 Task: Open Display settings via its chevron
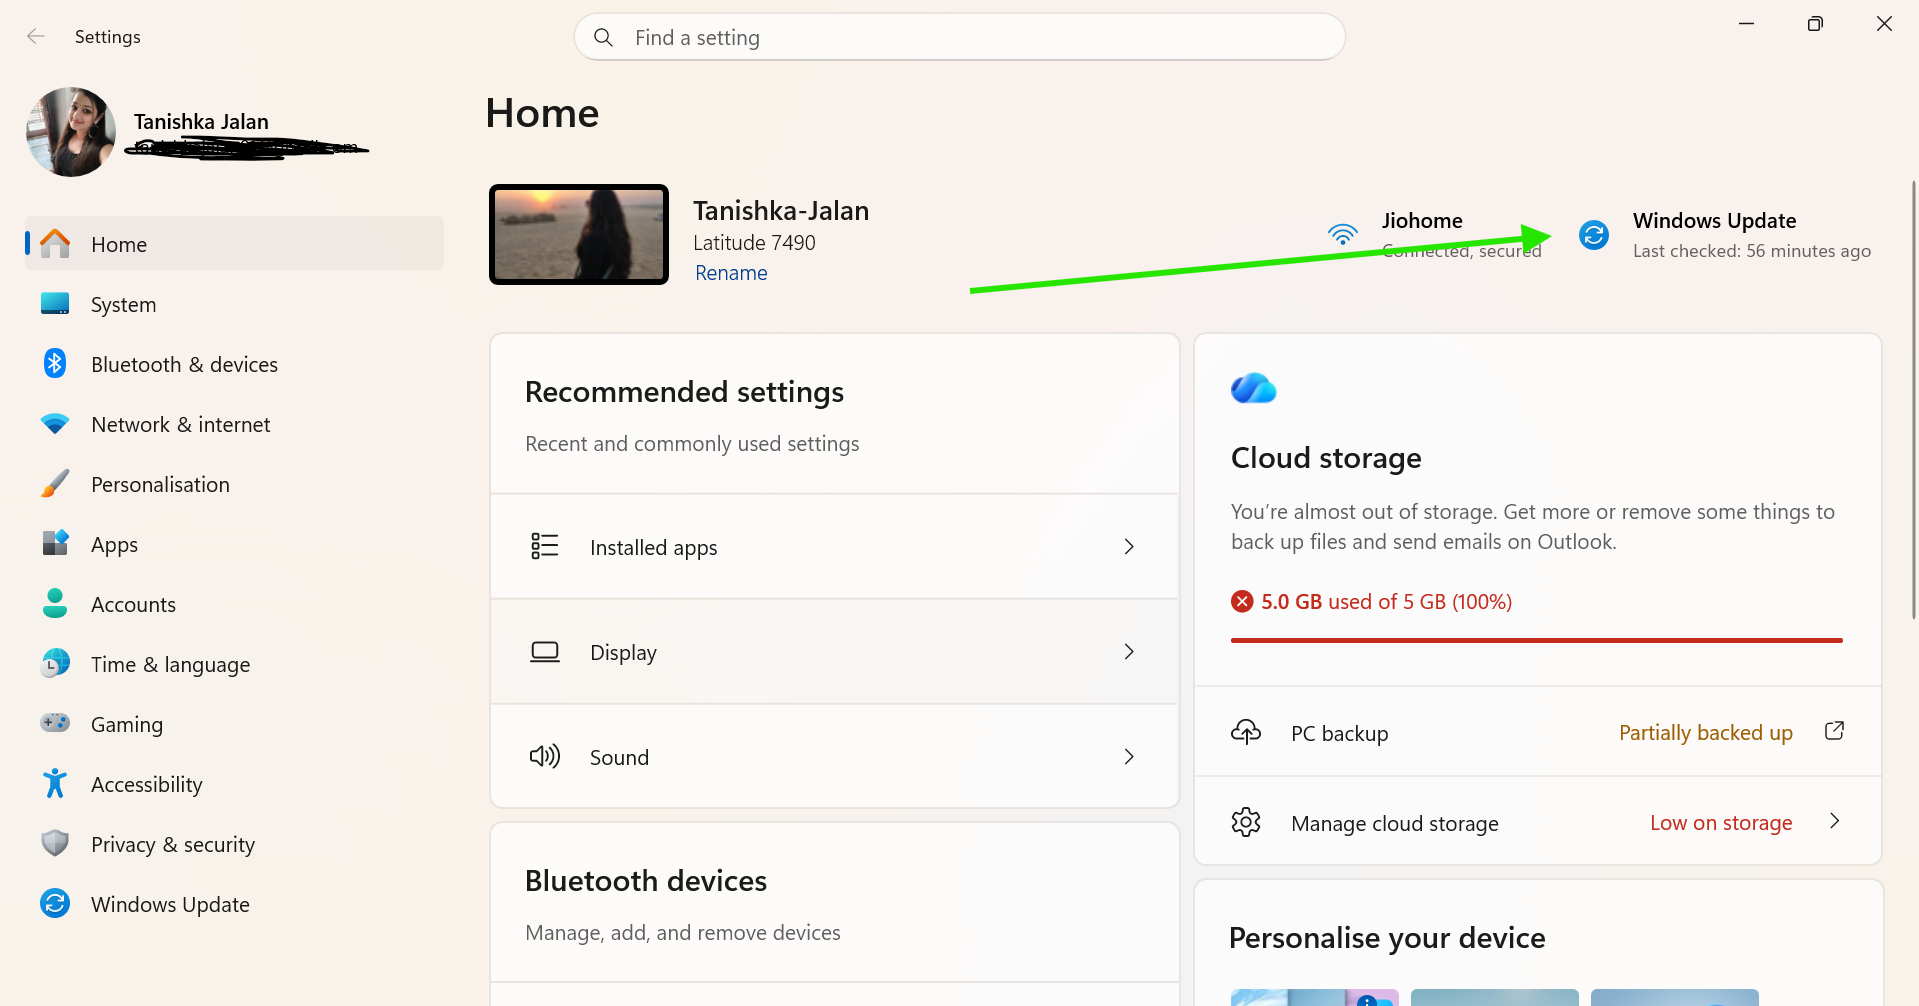tap(1129, 652)
